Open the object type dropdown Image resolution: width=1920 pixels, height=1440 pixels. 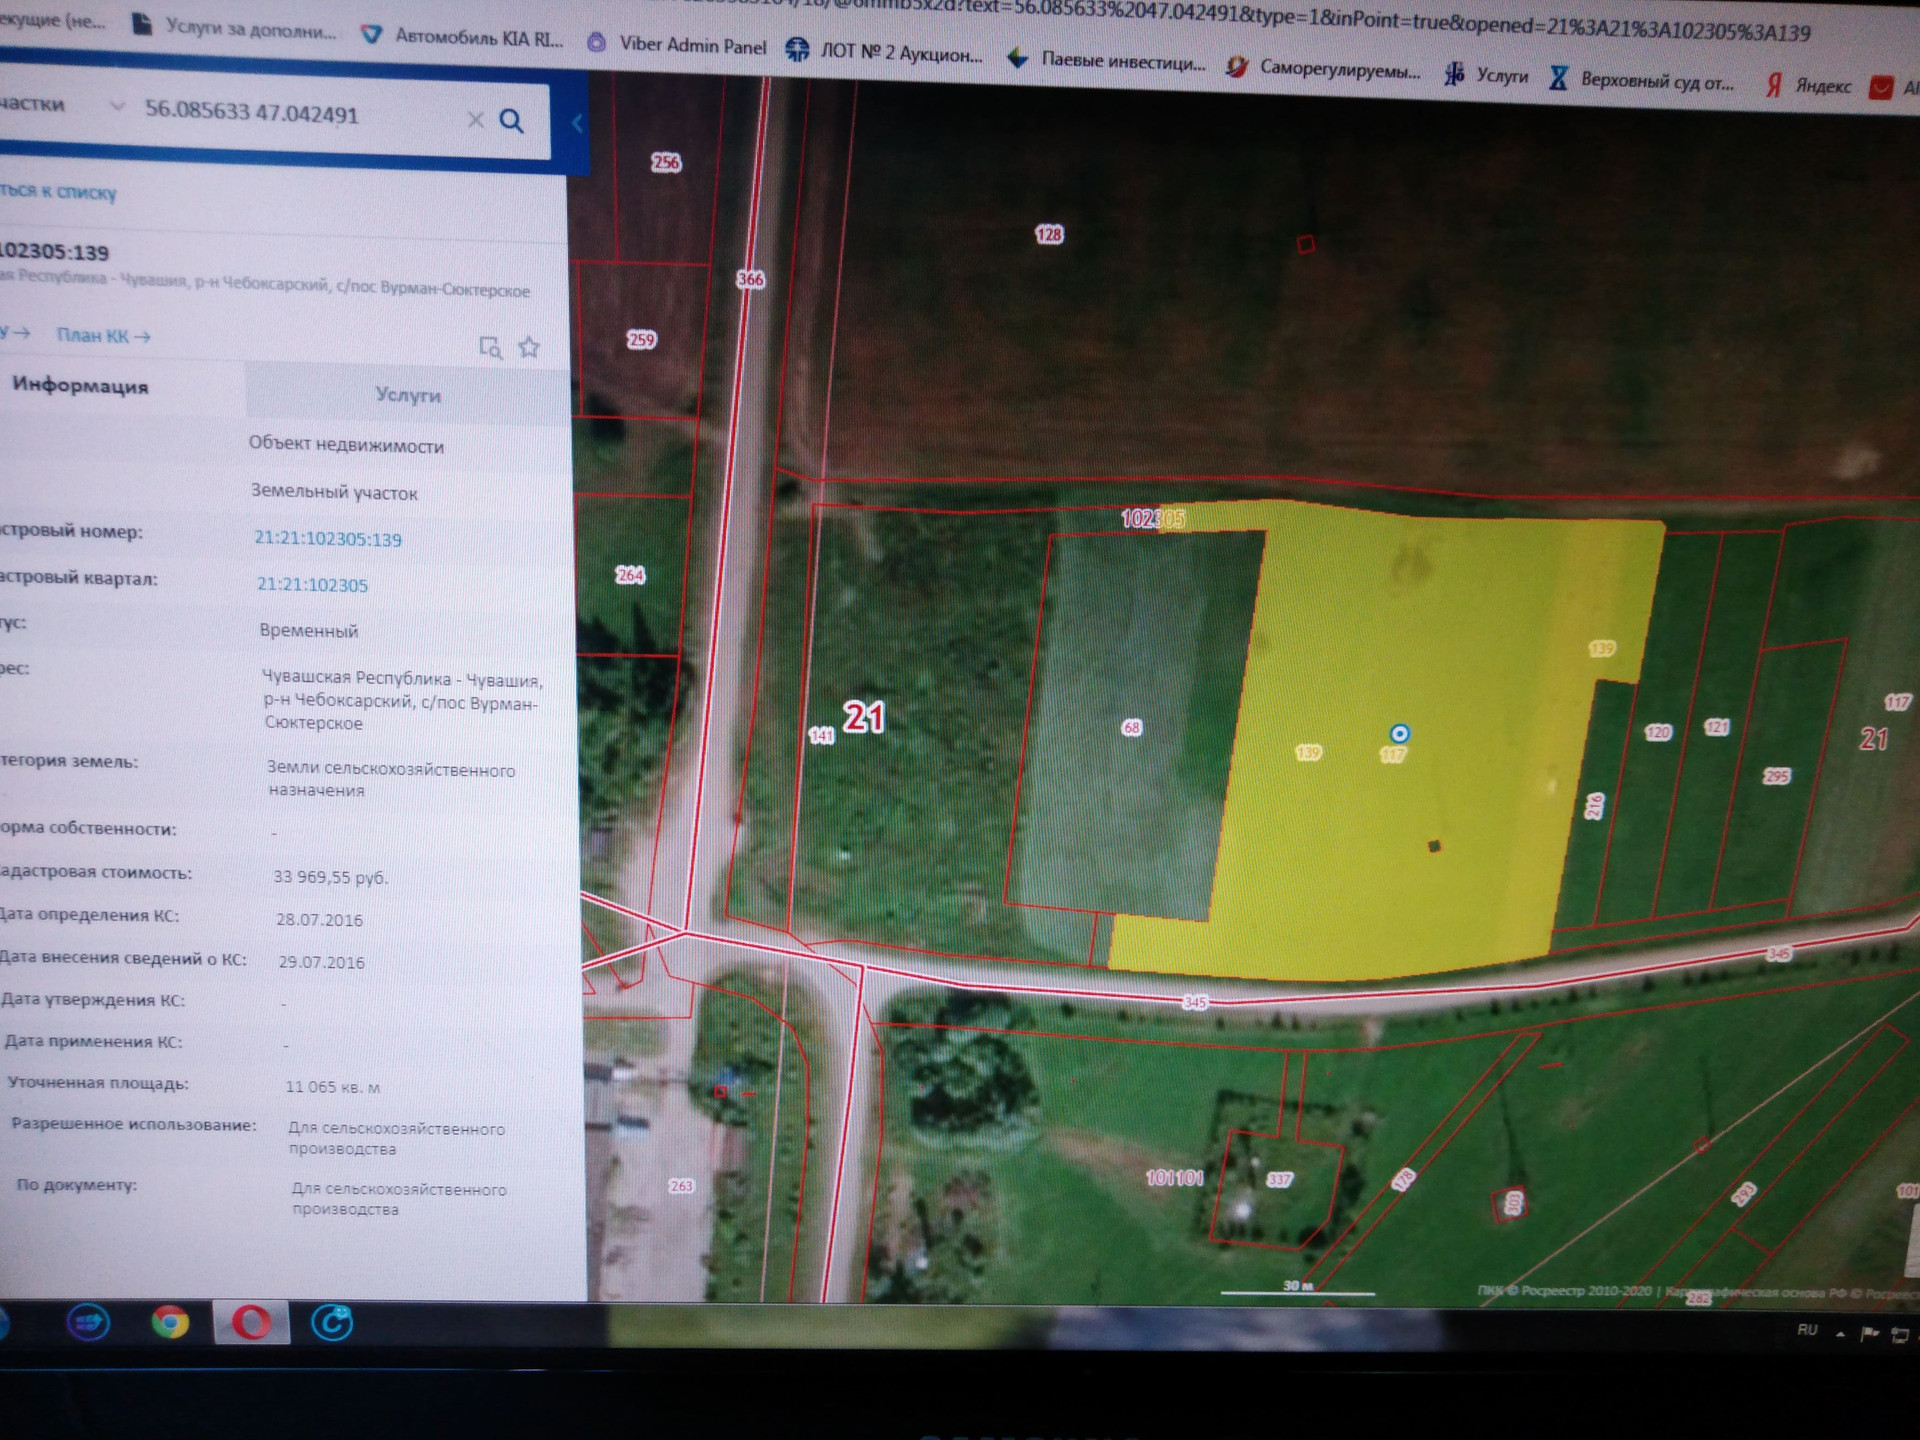(x=115, y=106)
